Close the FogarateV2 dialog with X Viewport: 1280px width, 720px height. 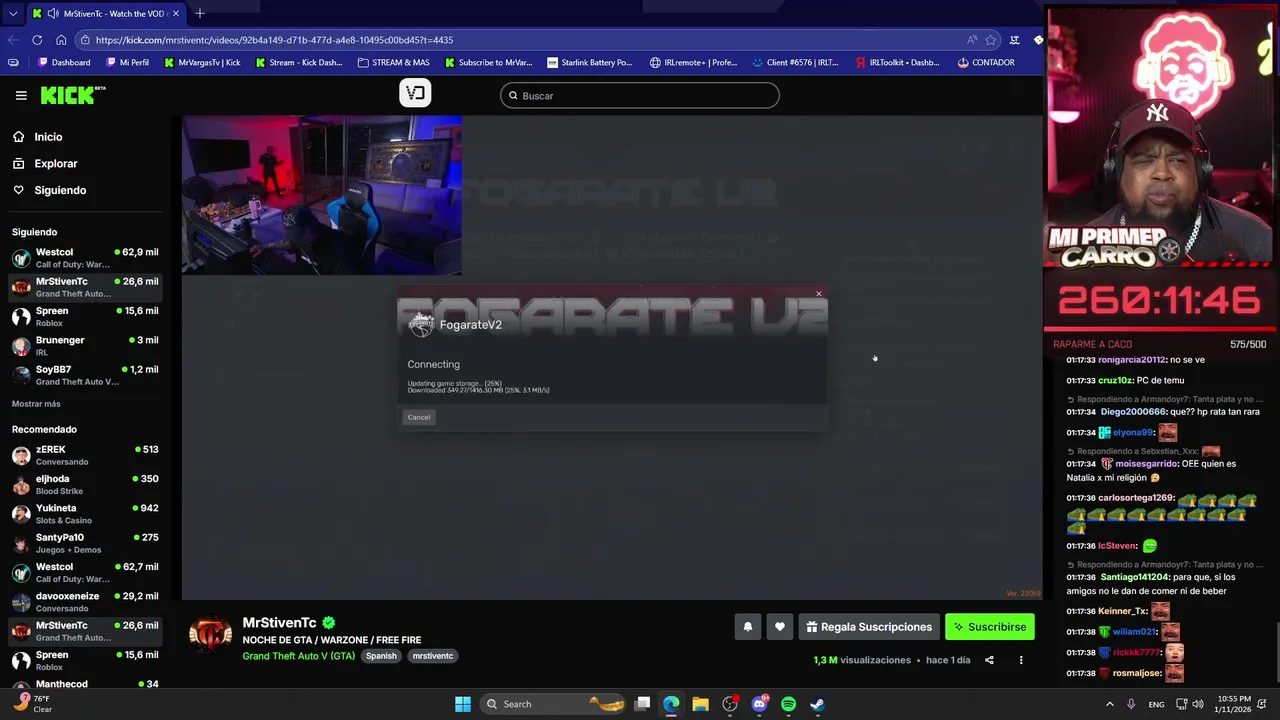819,294
